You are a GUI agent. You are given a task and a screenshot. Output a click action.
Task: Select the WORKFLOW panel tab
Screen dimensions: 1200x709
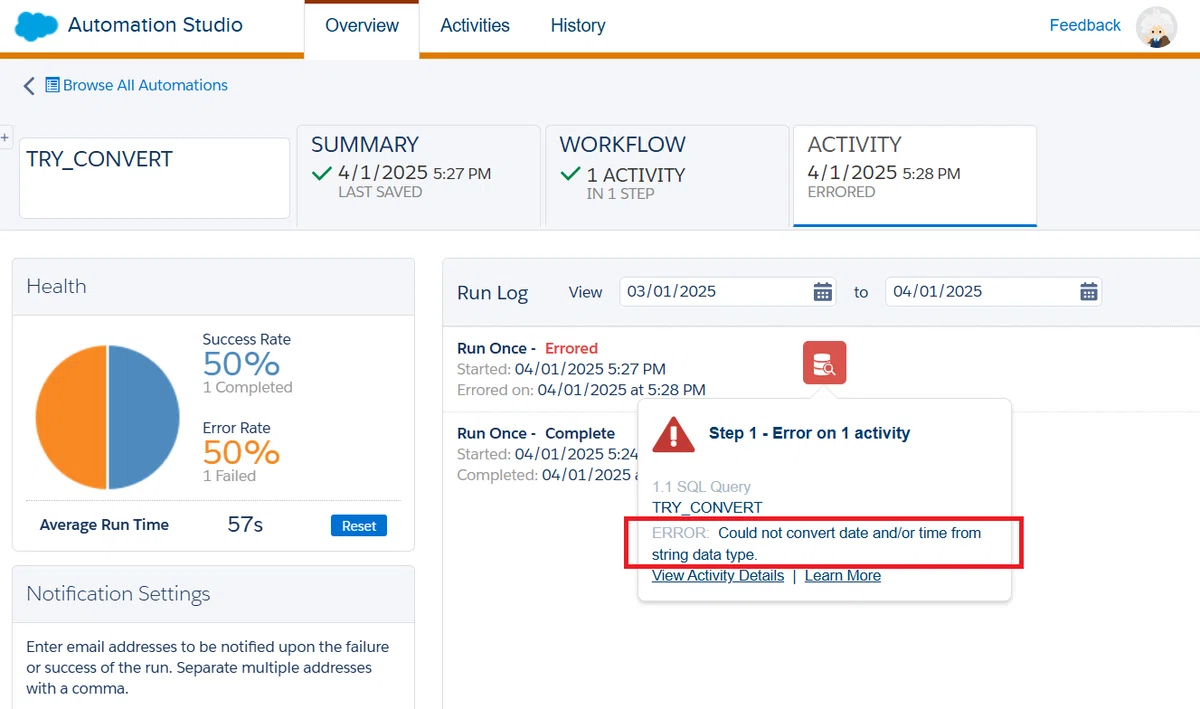tap(667, 175)
